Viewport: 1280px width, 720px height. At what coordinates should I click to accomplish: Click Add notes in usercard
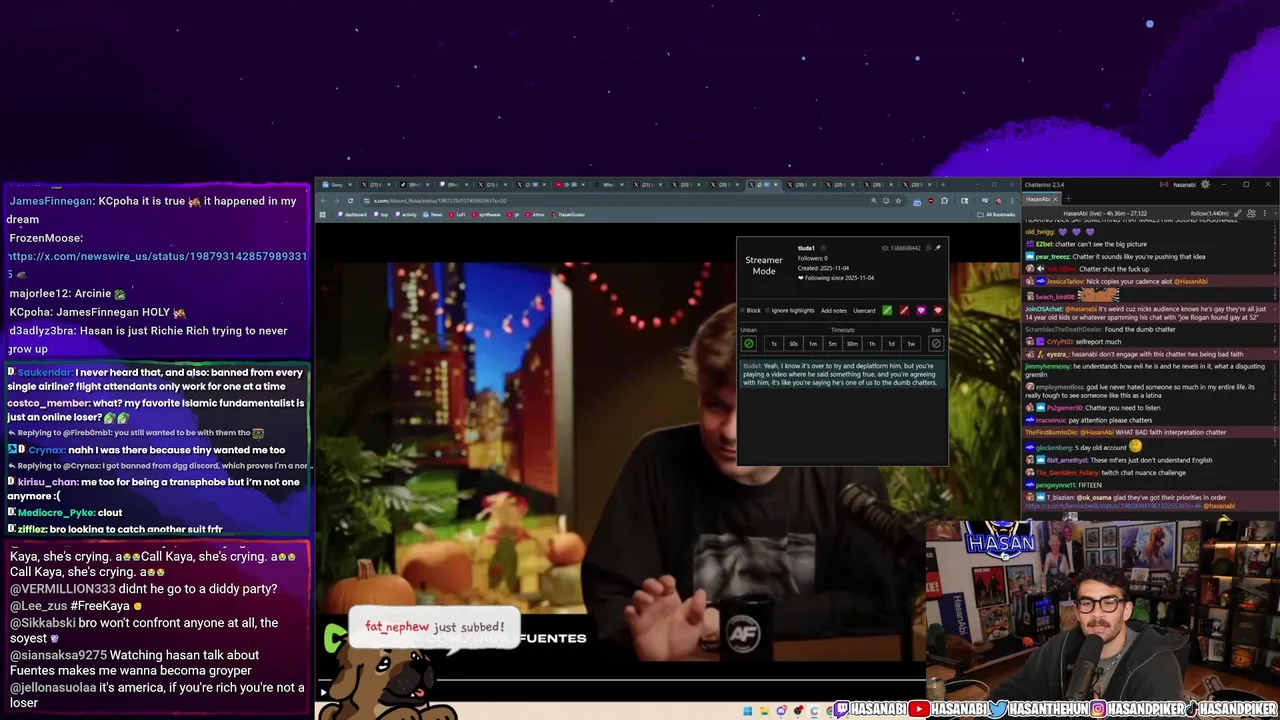tap(834, 310)
